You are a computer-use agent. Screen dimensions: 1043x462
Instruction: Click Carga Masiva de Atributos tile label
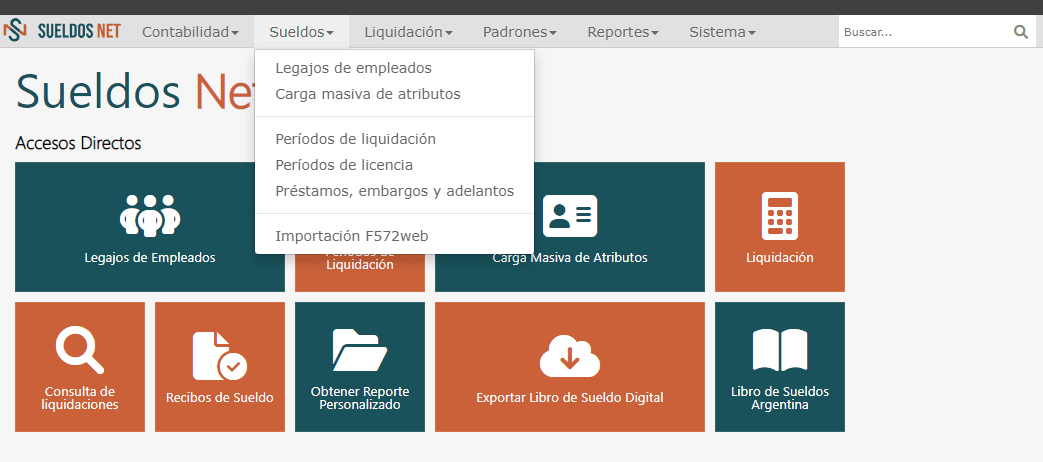coord(570,258)
